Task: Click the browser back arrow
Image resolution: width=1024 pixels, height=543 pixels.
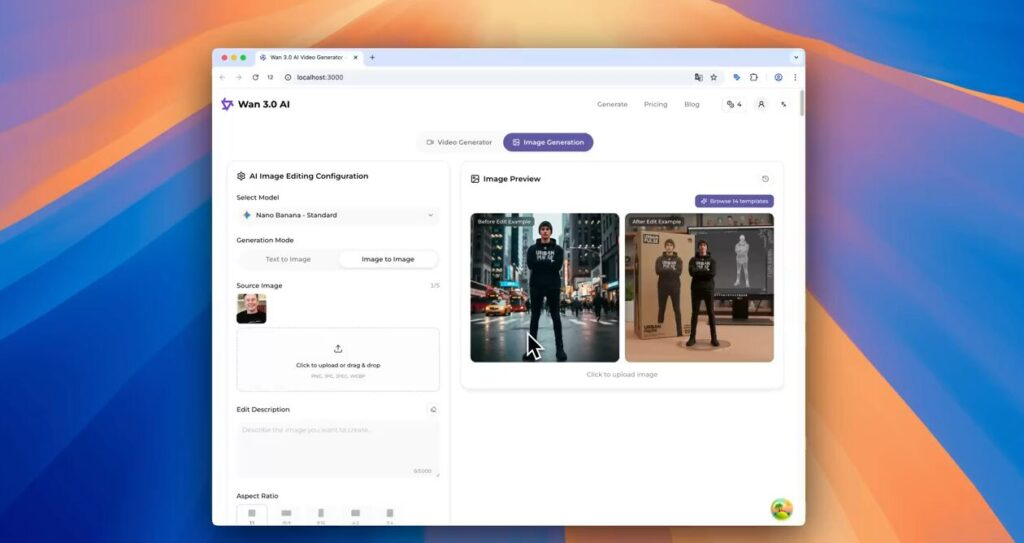Action: [x=222, y=77]
